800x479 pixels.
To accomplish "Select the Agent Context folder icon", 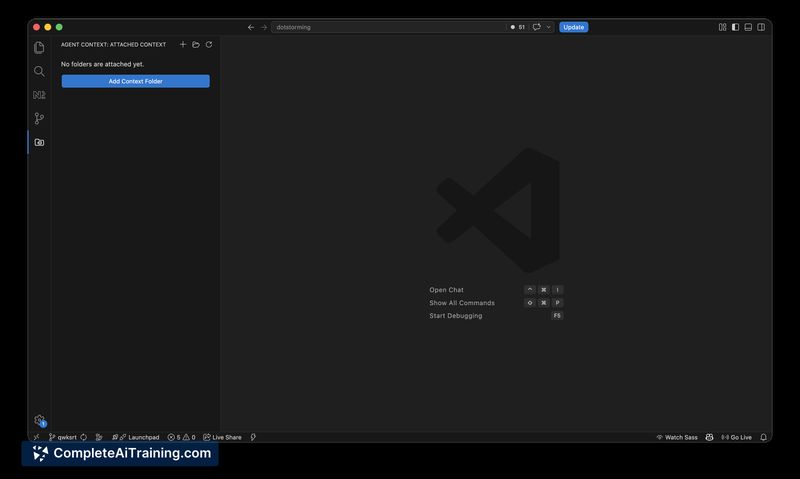I will (x=39, y=142).
